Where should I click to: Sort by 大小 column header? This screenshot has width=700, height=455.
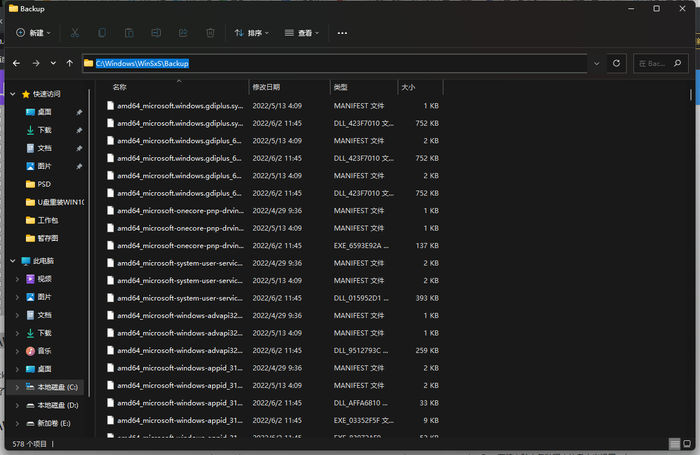[408, 87]
